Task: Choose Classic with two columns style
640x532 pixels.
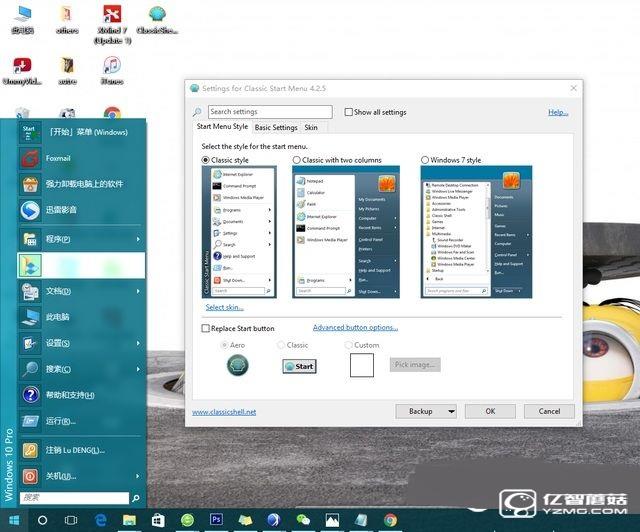Action: click(297, 160)
